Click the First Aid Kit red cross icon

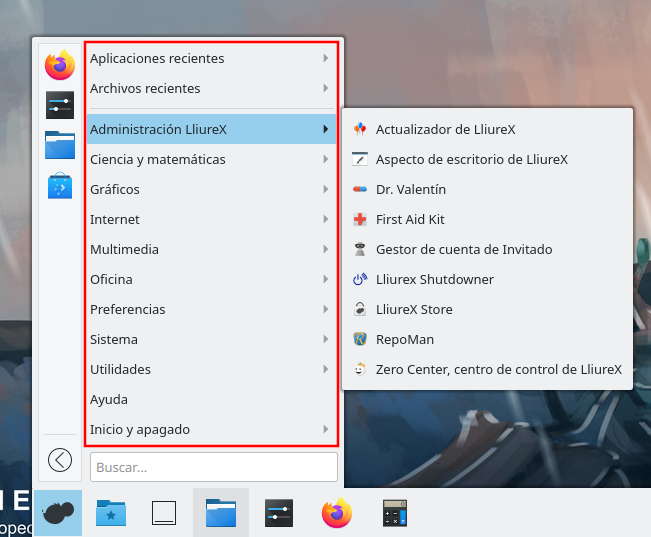(360, 219)
